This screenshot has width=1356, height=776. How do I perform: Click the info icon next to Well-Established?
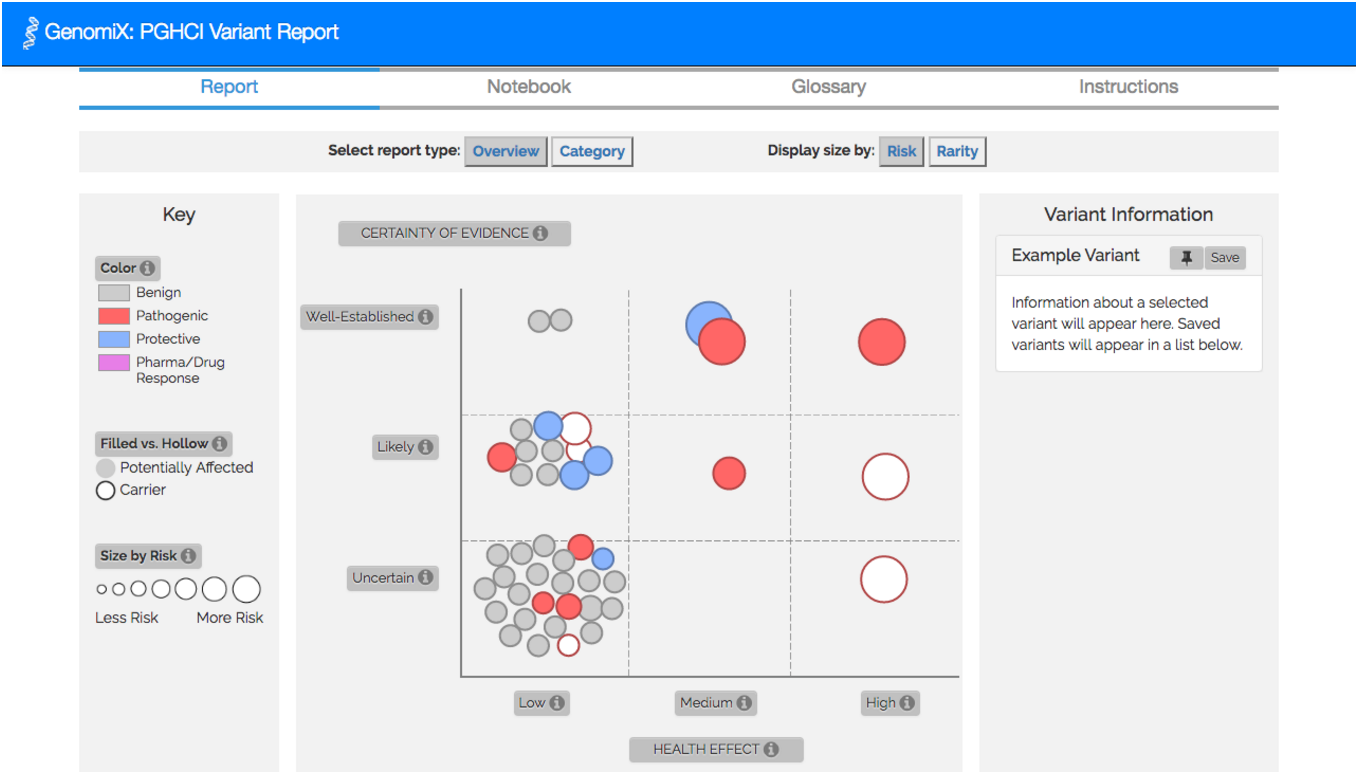click(425, 317)
